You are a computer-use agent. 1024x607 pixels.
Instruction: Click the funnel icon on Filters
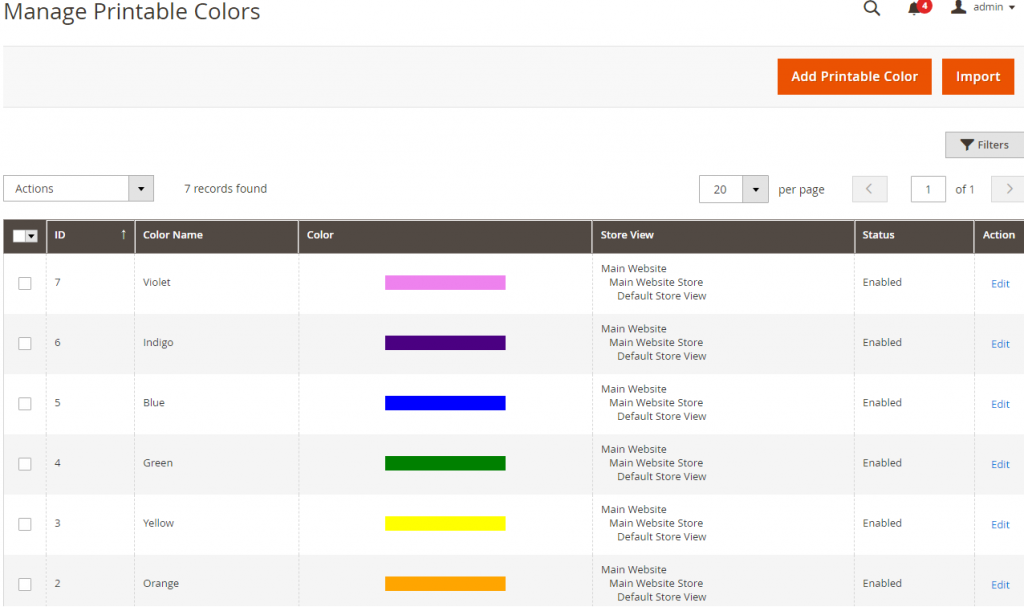[x=967, y=144]
